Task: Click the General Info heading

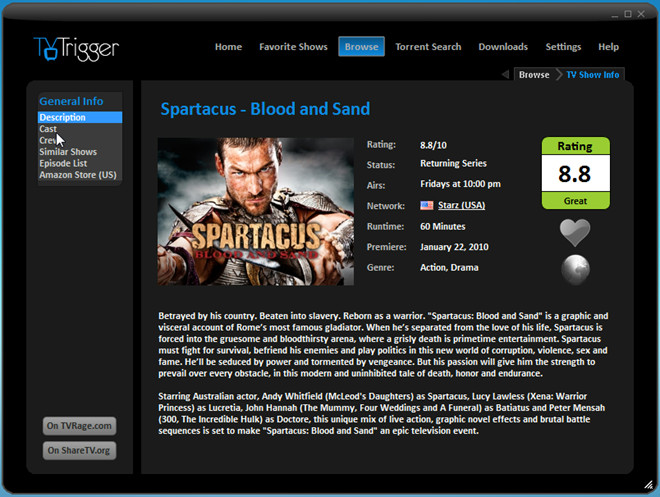Action: pos(71,101)
